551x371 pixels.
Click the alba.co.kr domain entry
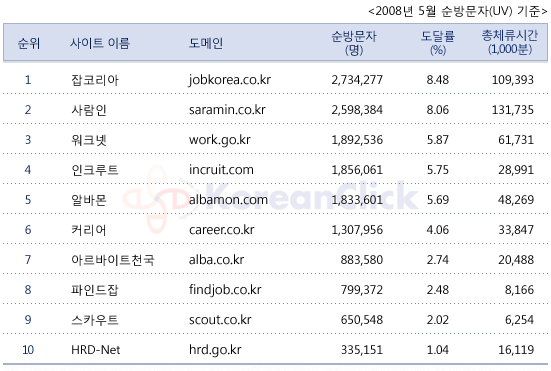216,260
